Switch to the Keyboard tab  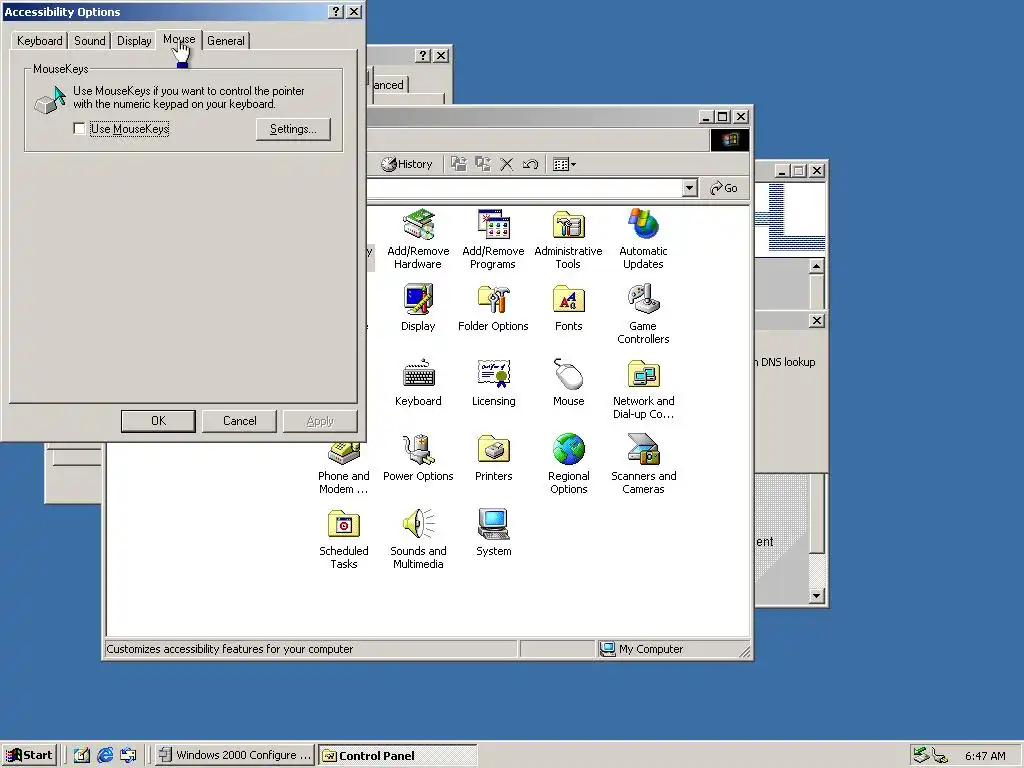coord(40,40)
